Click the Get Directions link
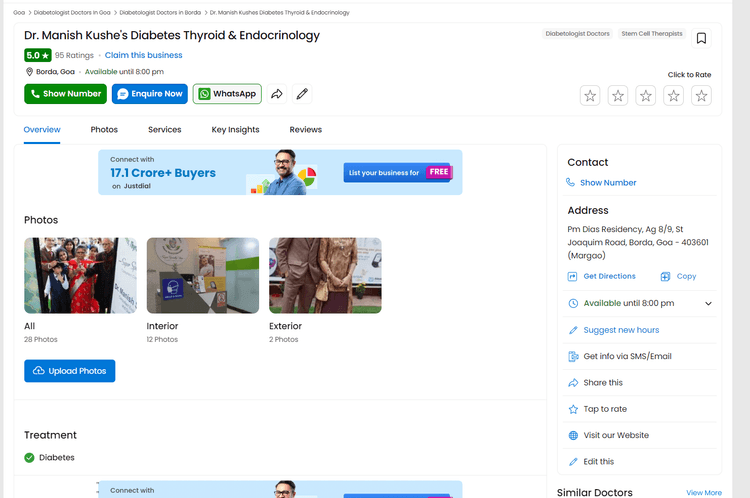Screen dimensions: 750x498 click(609, 277)
